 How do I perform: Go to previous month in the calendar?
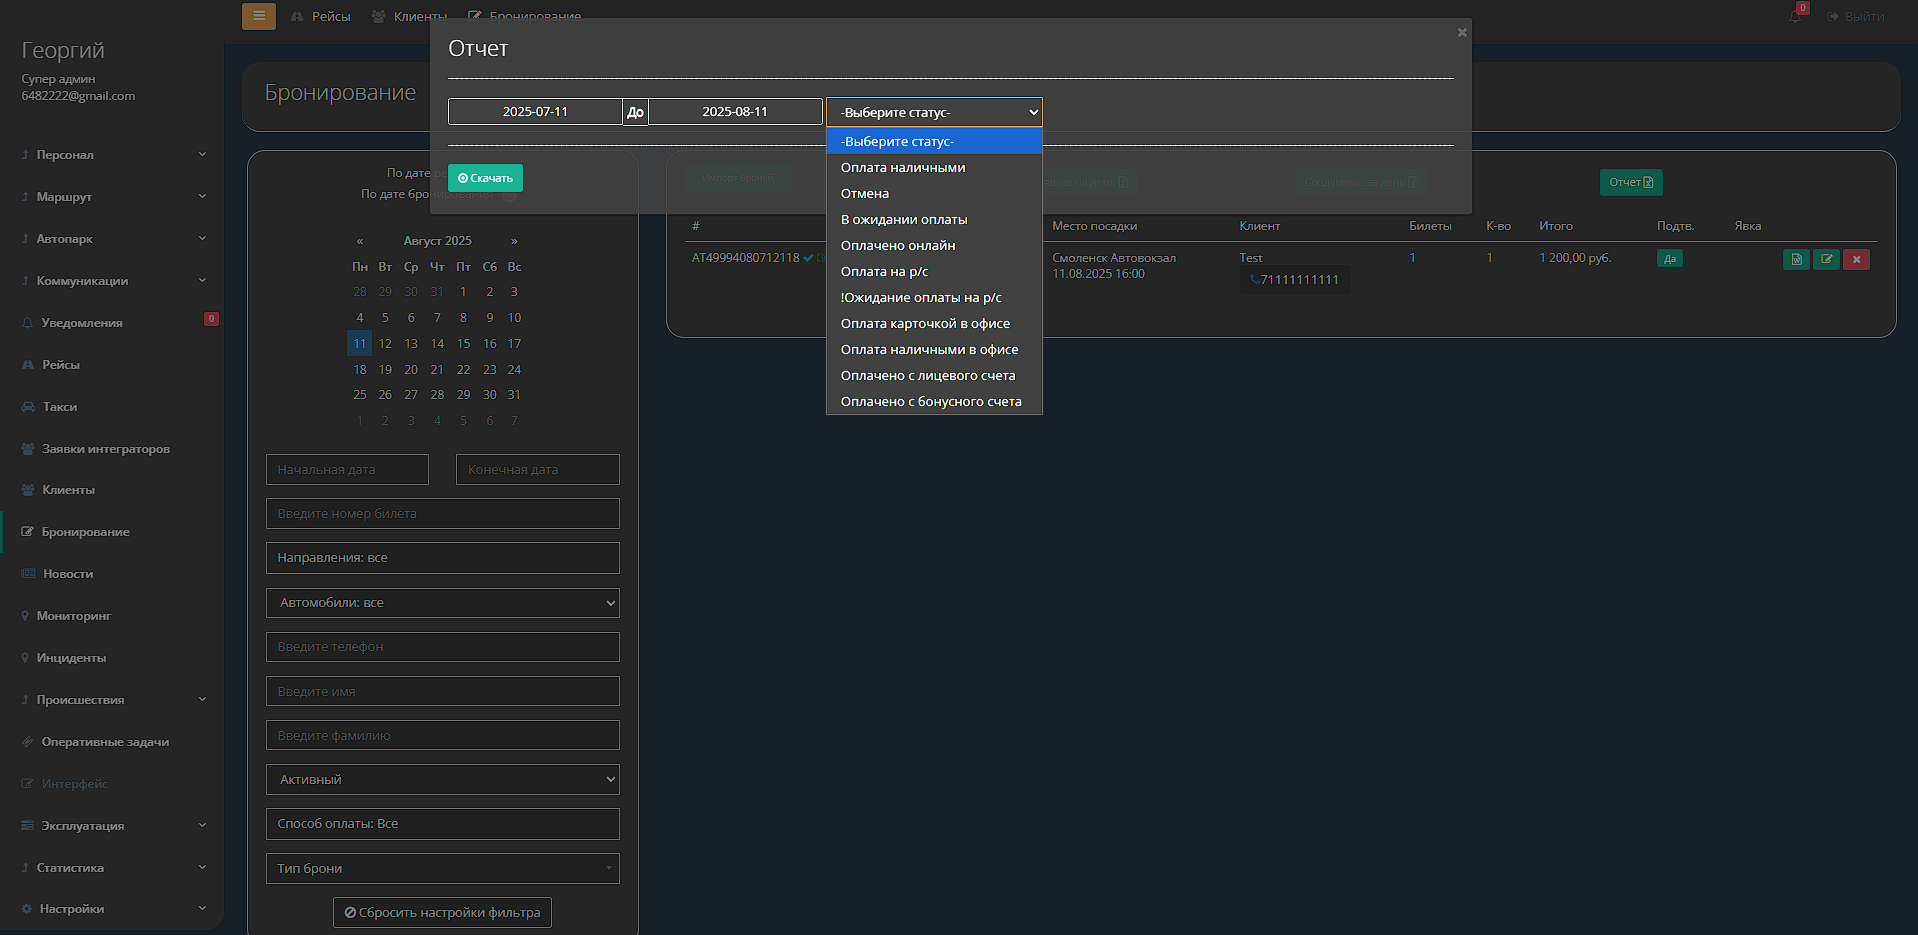pos(360,241)
